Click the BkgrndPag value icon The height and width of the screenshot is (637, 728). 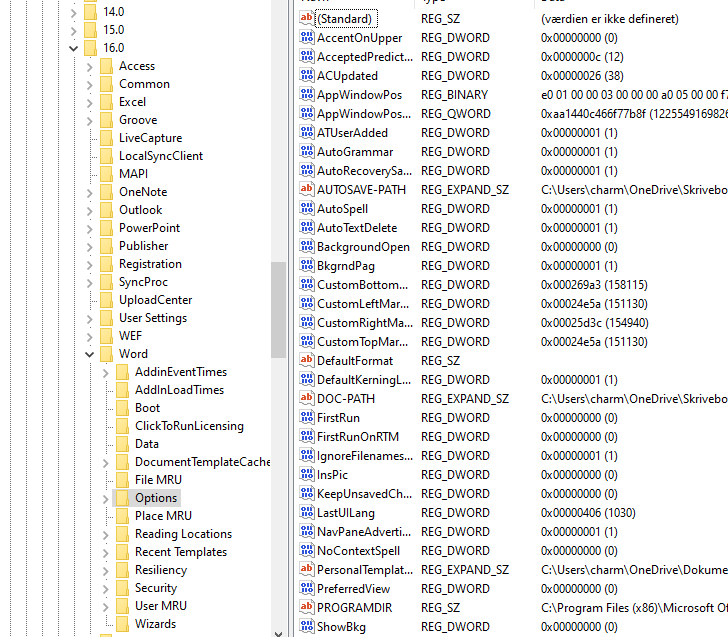point(306,265)
